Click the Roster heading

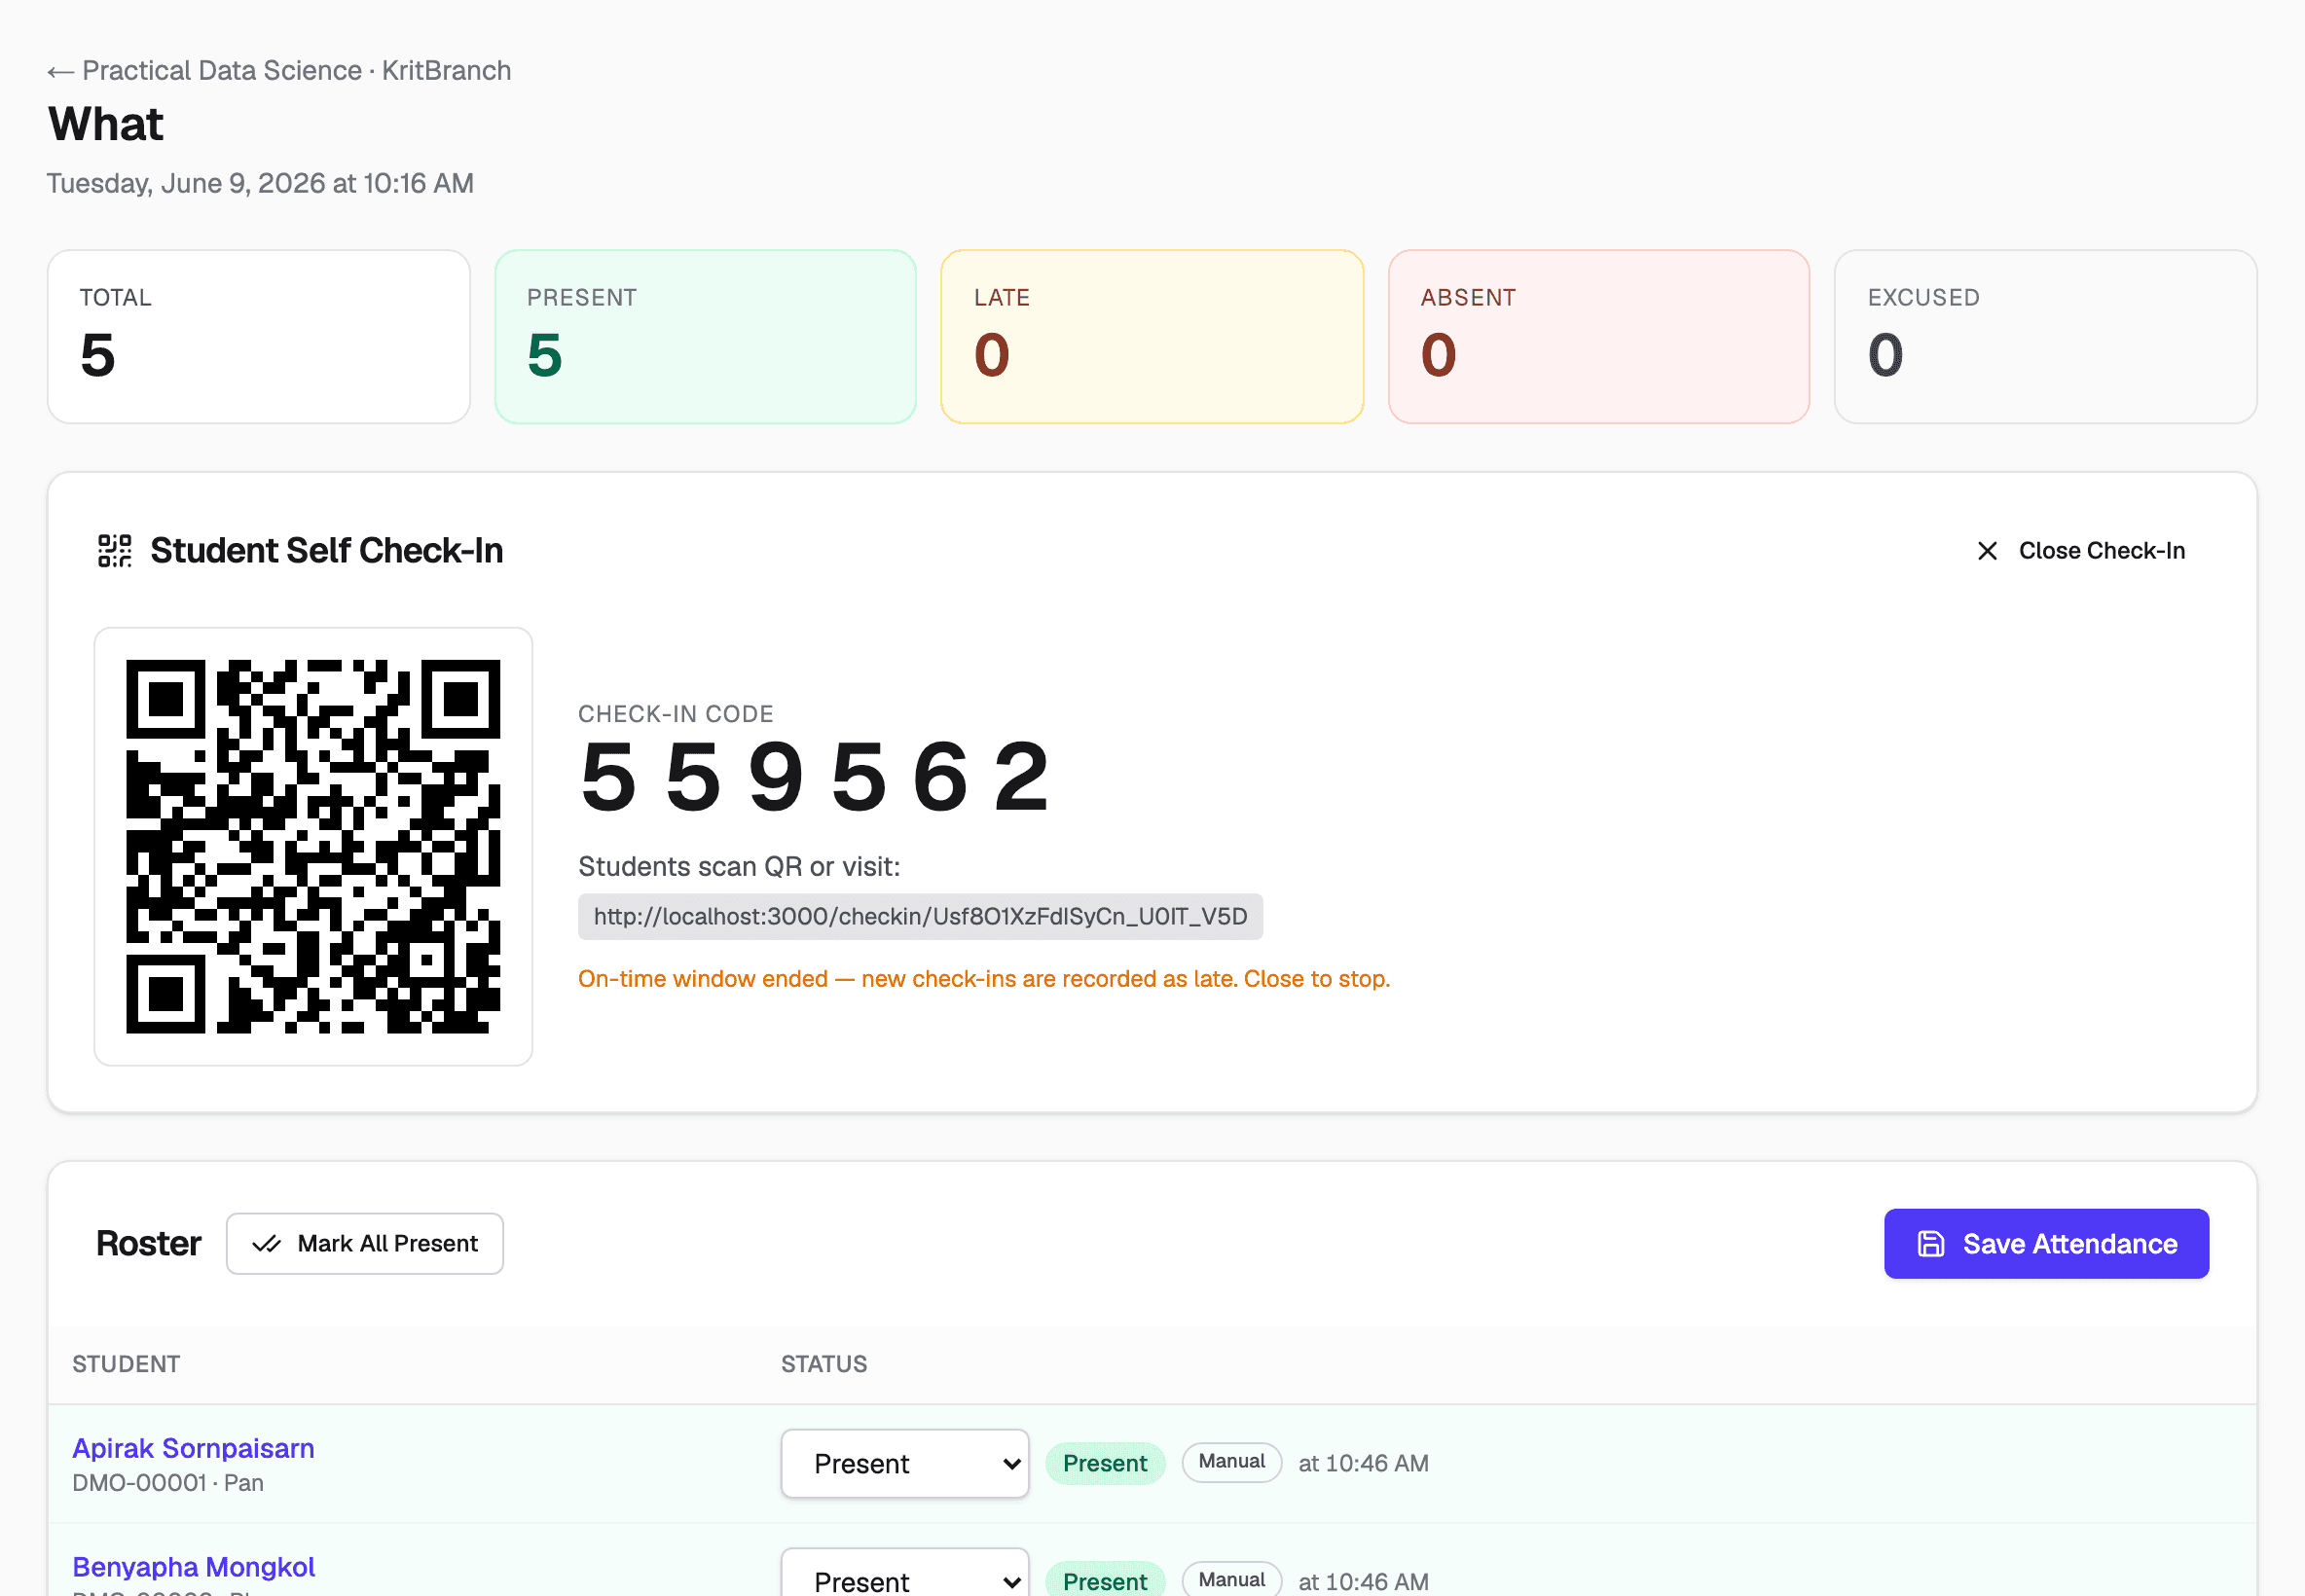point(148,1244)
